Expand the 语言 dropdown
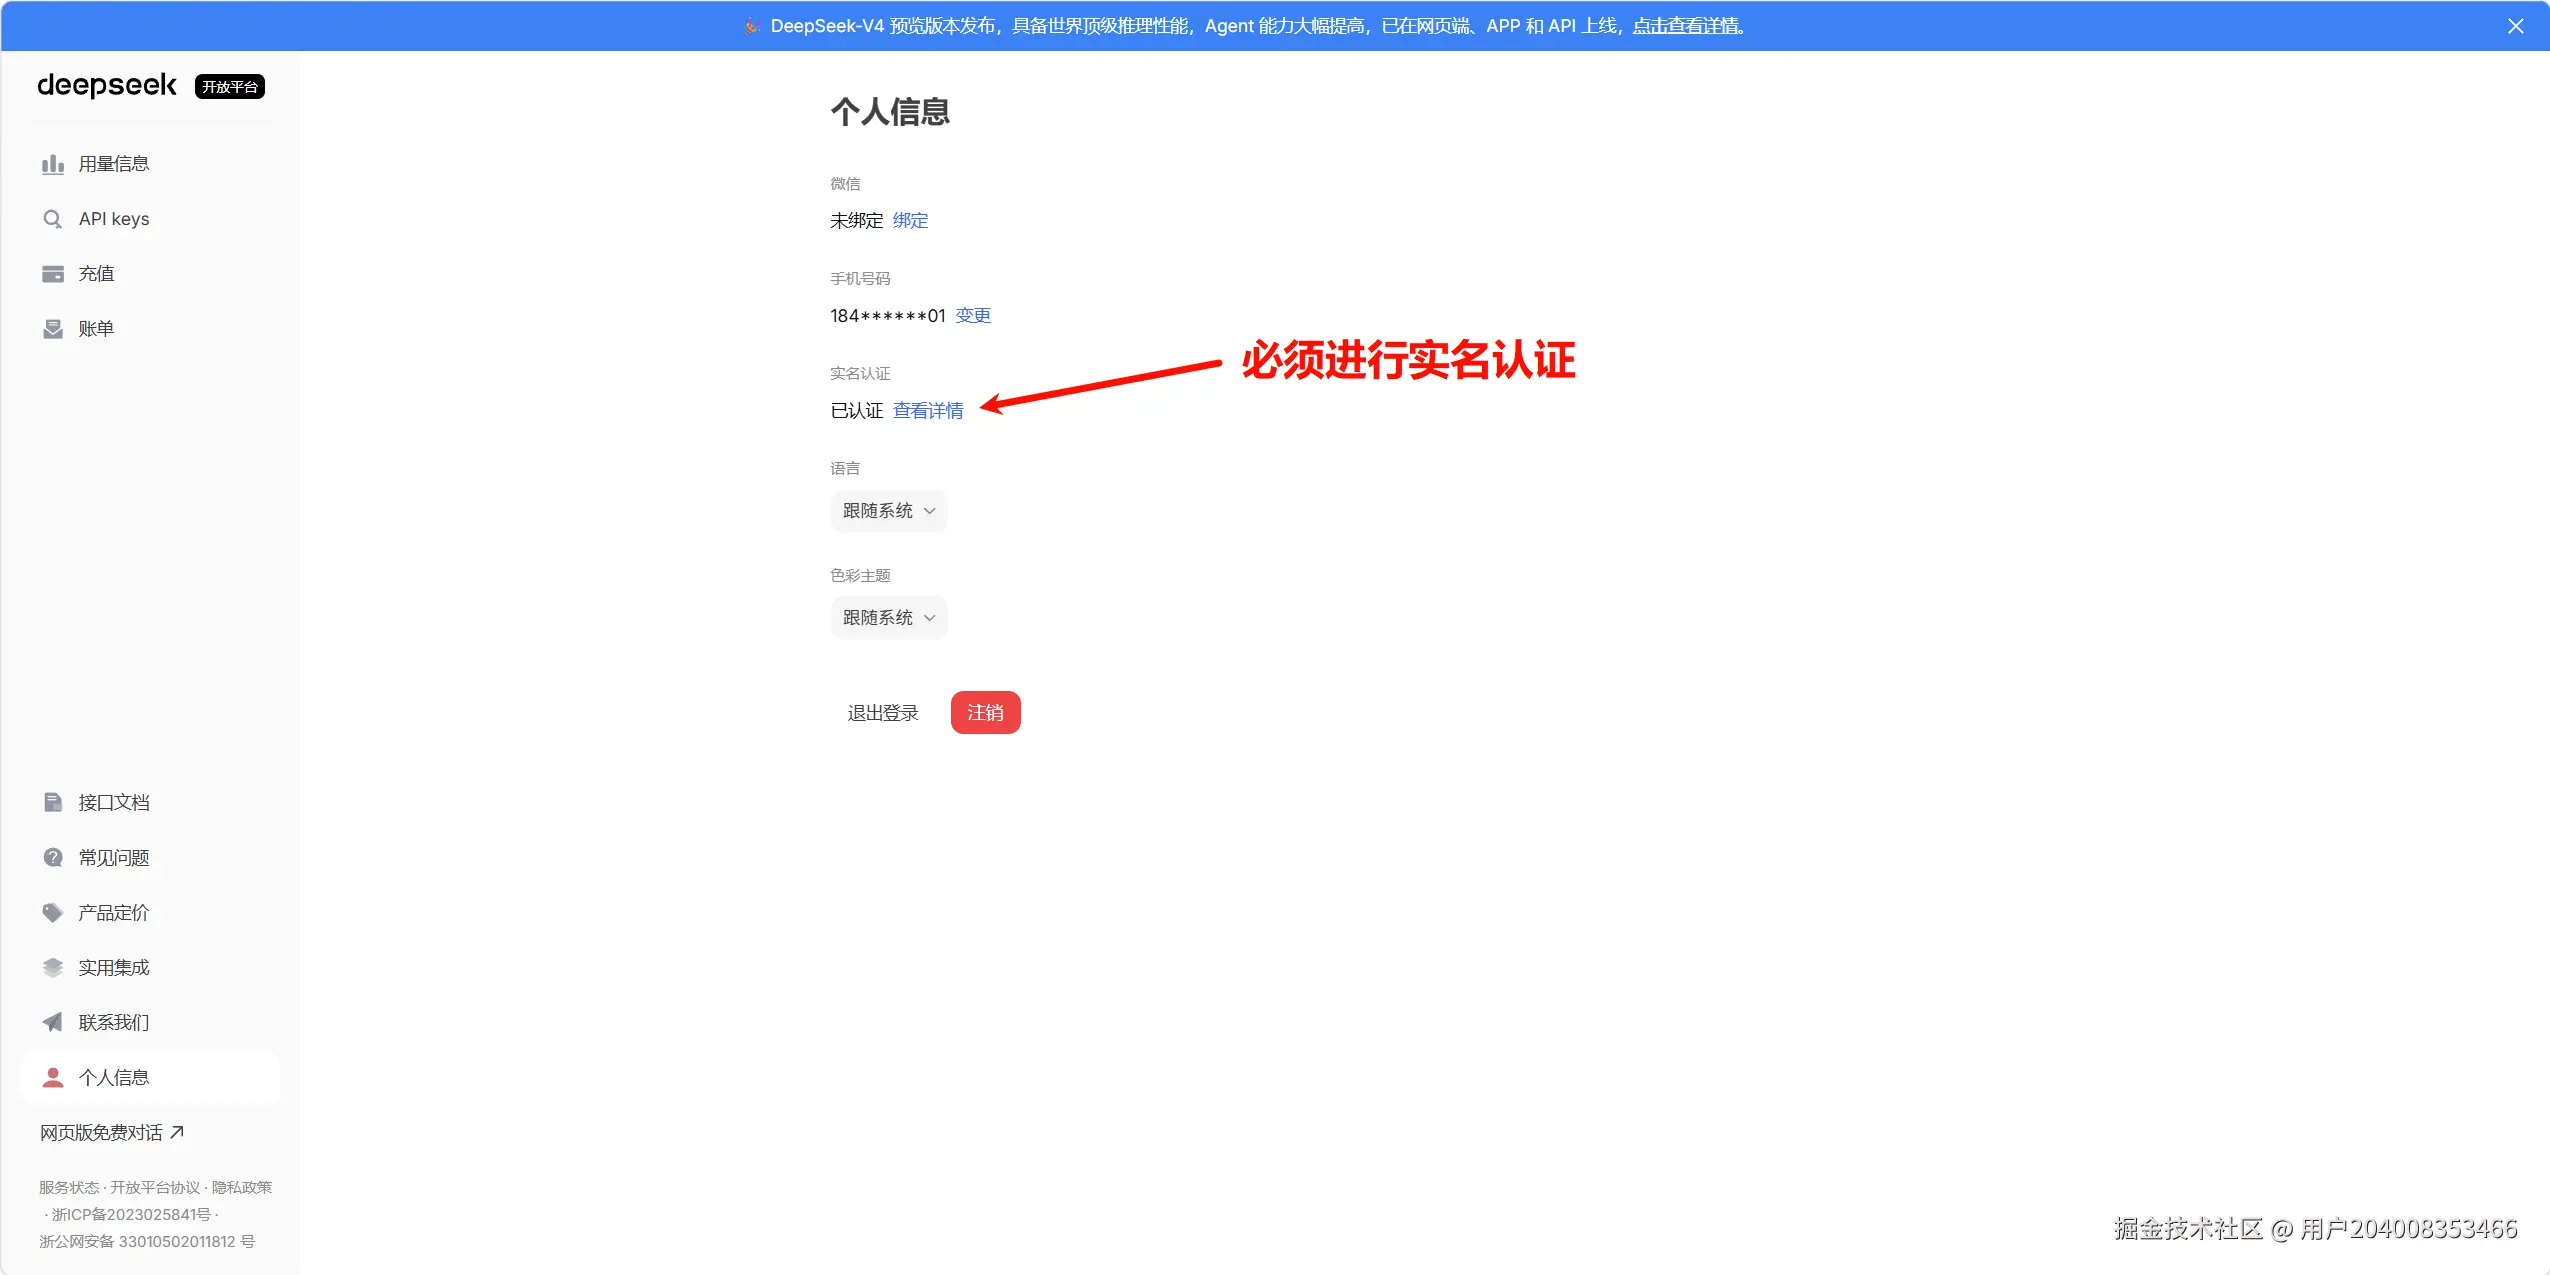This screenshot has height=1275, width=2550. tap(889, 511)
